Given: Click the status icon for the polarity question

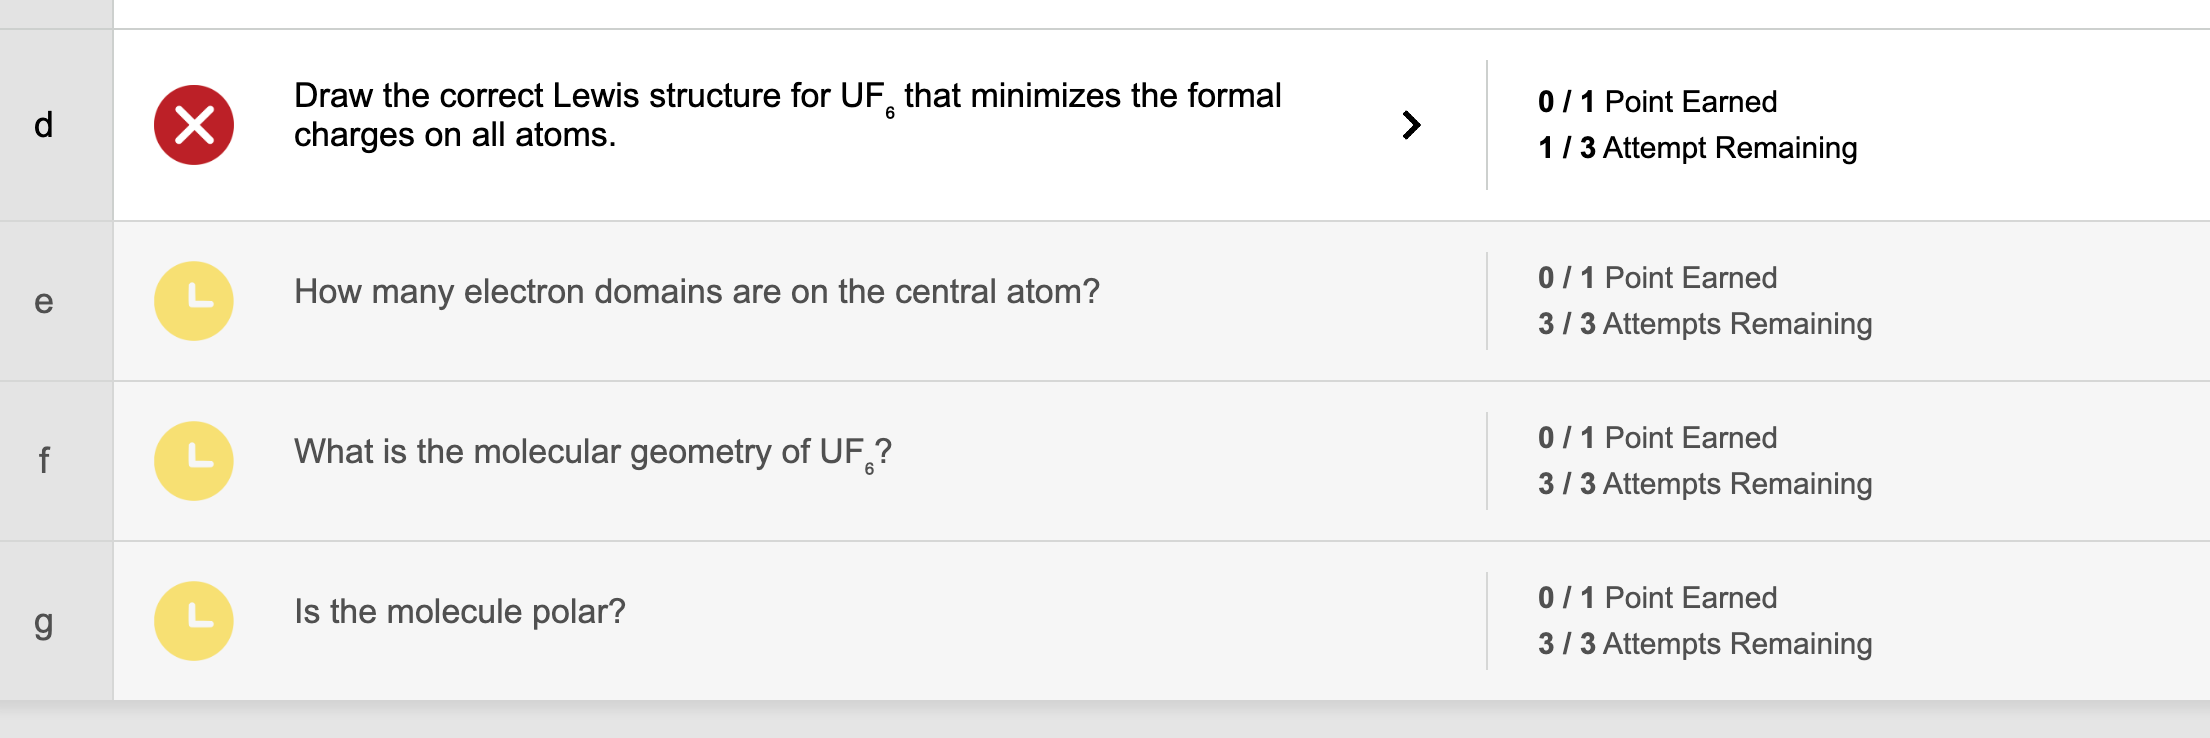Looking at the screenshot, I should pos(194,620).
